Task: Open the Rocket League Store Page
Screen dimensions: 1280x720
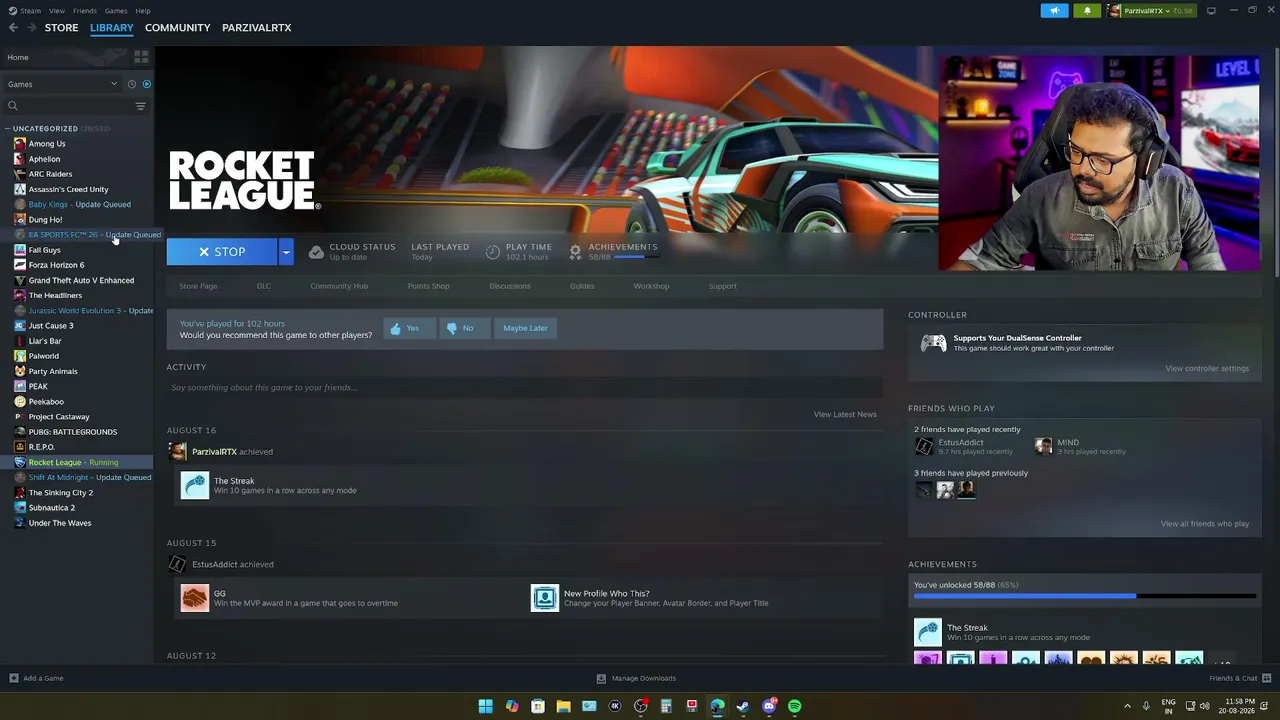Action: point(198,286)
